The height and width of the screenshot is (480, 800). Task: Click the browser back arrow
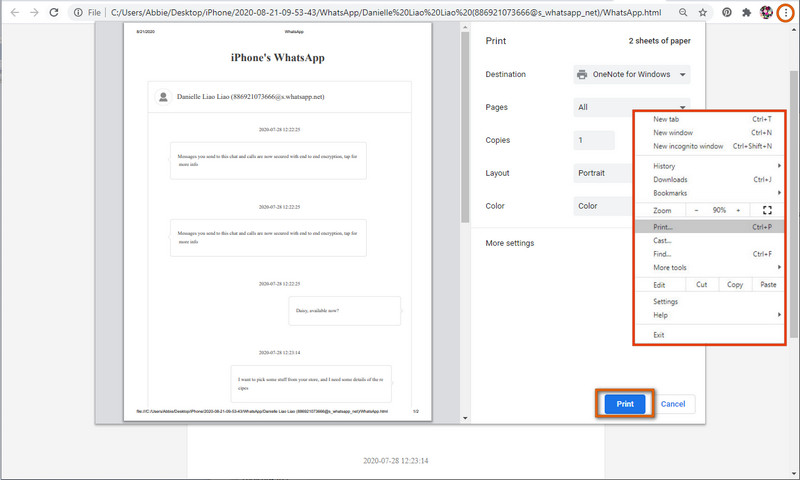(15, 12)
